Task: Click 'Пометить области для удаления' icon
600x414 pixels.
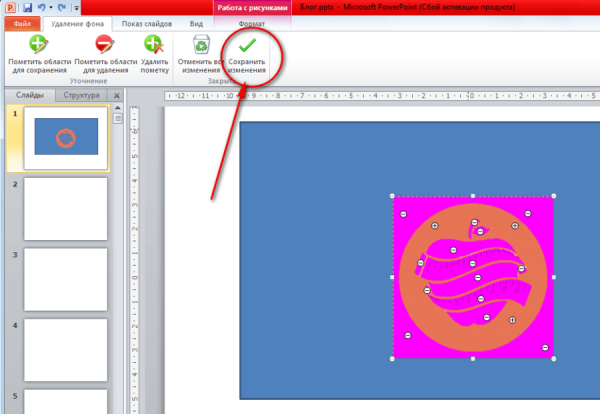Action: pyautogui.click(x=104, y=45)
